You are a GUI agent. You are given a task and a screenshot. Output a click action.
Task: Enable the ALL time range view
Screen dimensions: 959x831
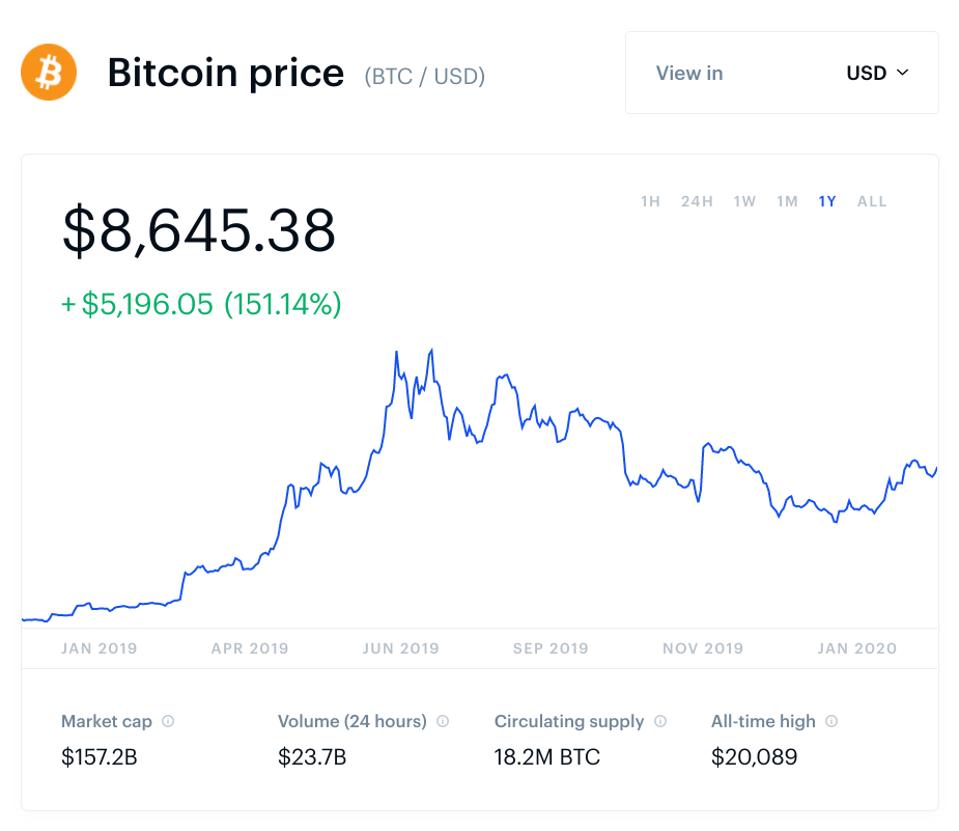point(870,201)
